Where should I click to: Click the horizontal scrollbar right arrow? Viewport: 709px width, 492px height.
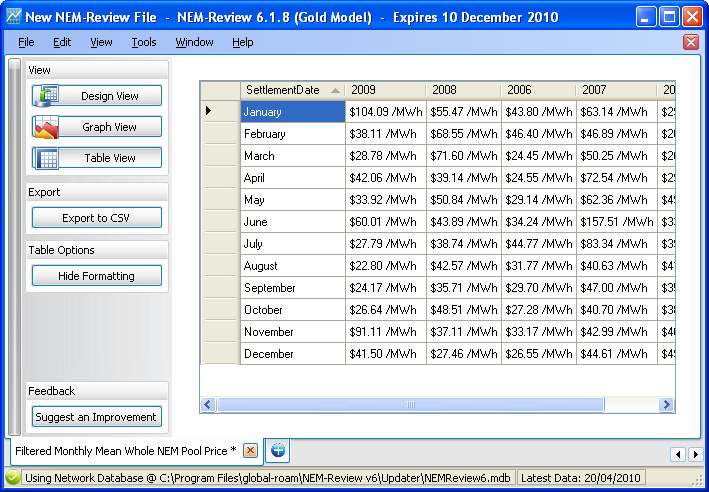click(666, 404)
